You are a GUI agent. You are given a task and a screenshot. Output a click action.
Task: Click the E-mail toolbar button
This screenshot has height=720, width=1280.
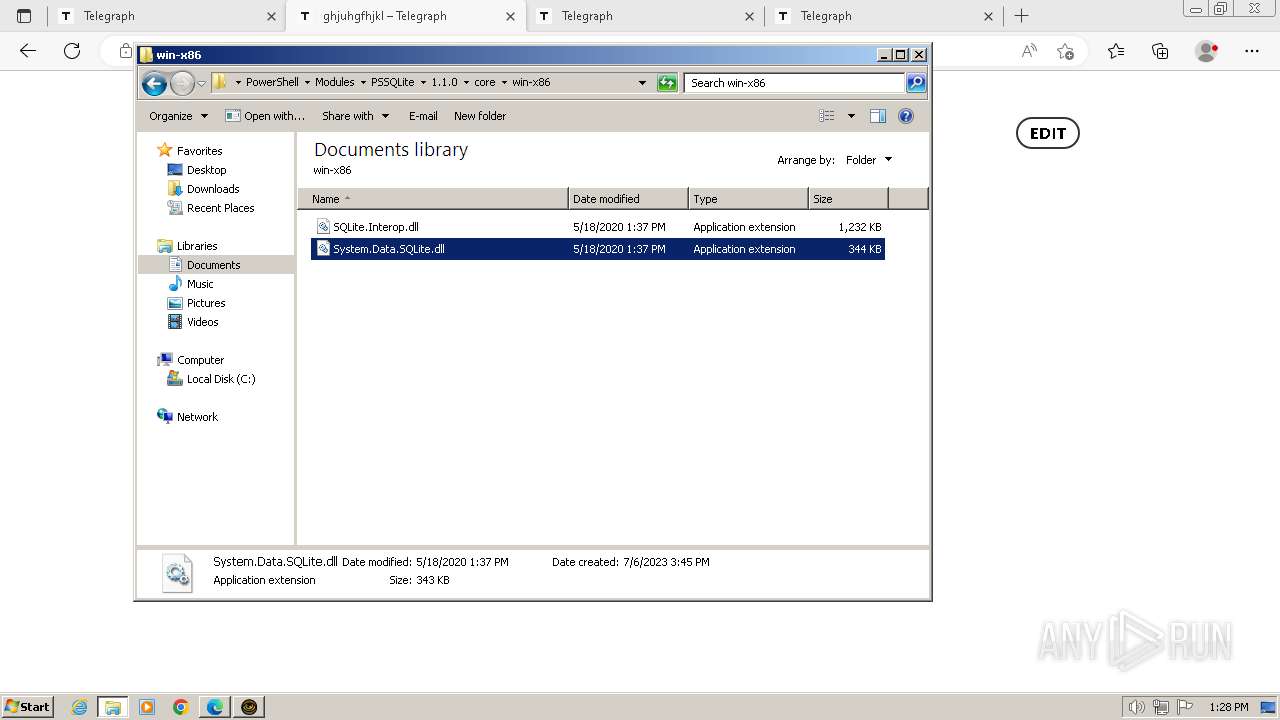click(x=423, y=116)
